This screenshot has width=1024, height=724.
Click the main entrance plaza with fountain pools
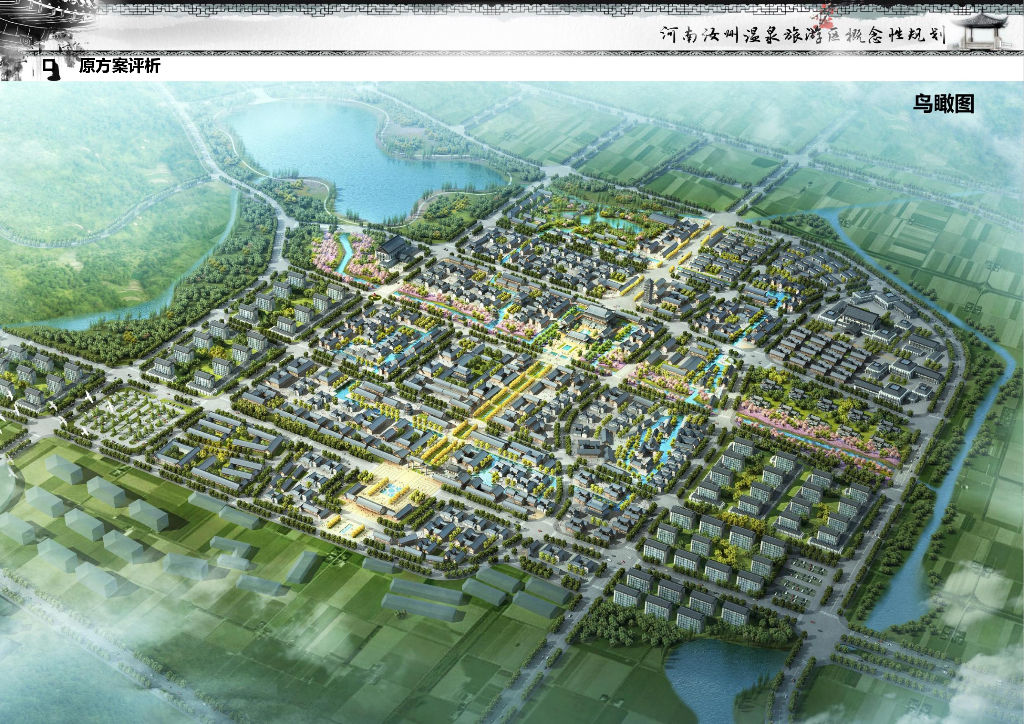click(x=385, y=493)
